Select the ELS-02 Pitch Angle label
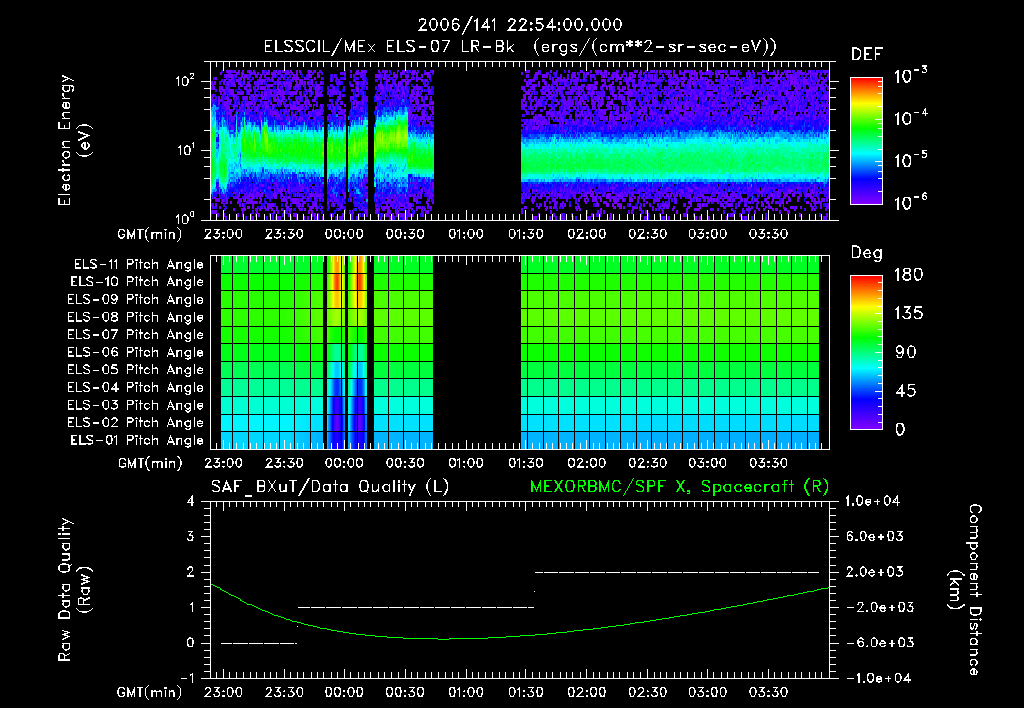The image size is (1024, 708). coord(136,423)
